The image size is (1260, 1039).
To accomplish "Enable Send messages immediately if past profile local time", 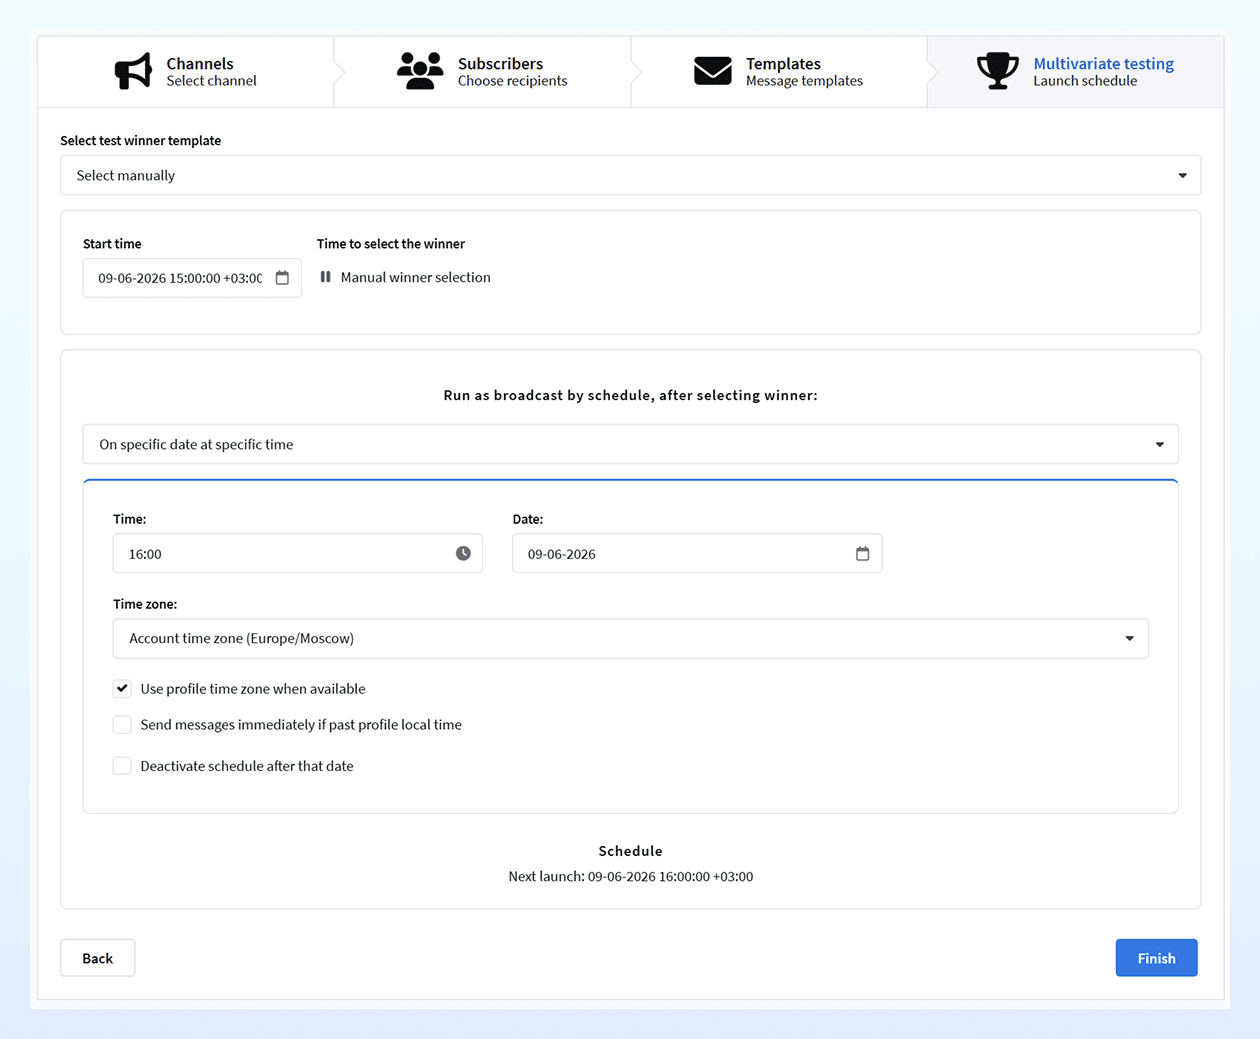I will (122, 724).
